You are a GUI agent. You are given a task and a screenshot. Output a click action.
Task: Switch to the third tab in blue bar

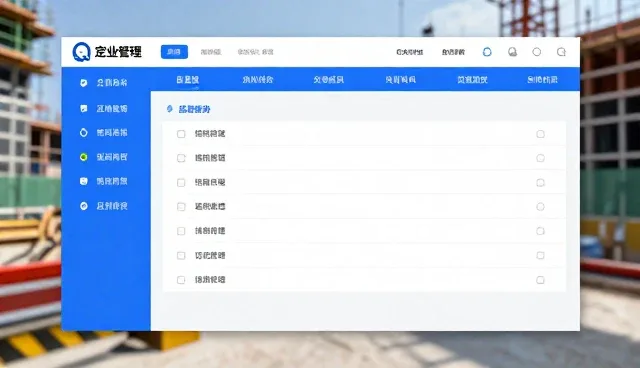pyautogui.click(x=329, y=80)
